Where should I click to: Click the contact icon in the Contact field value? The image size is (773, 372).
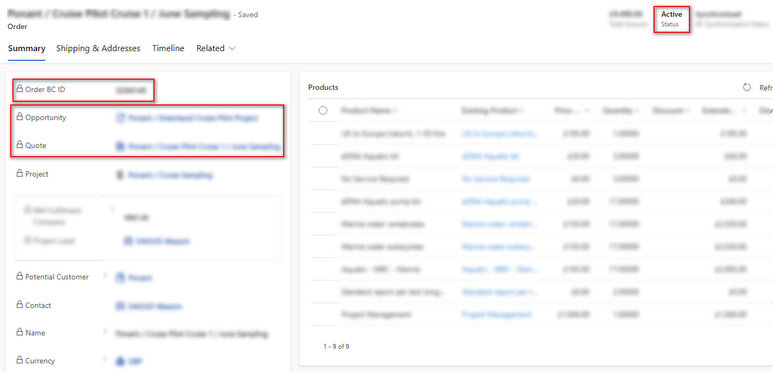click(x=120, y=306)
